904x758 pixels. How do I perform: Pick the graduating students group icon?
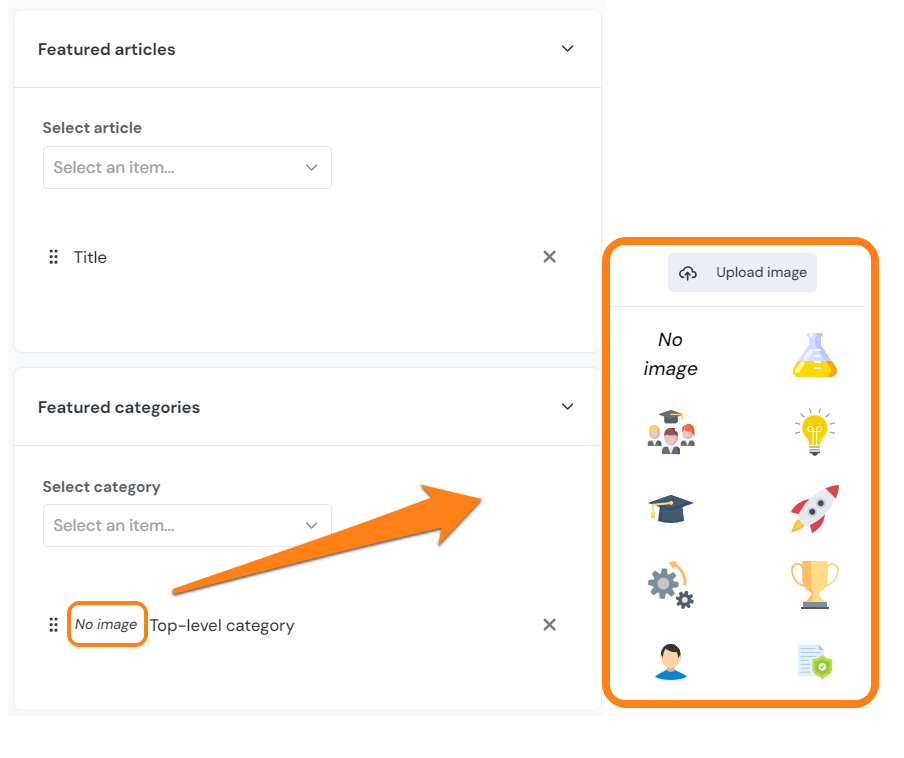(670, 432)
